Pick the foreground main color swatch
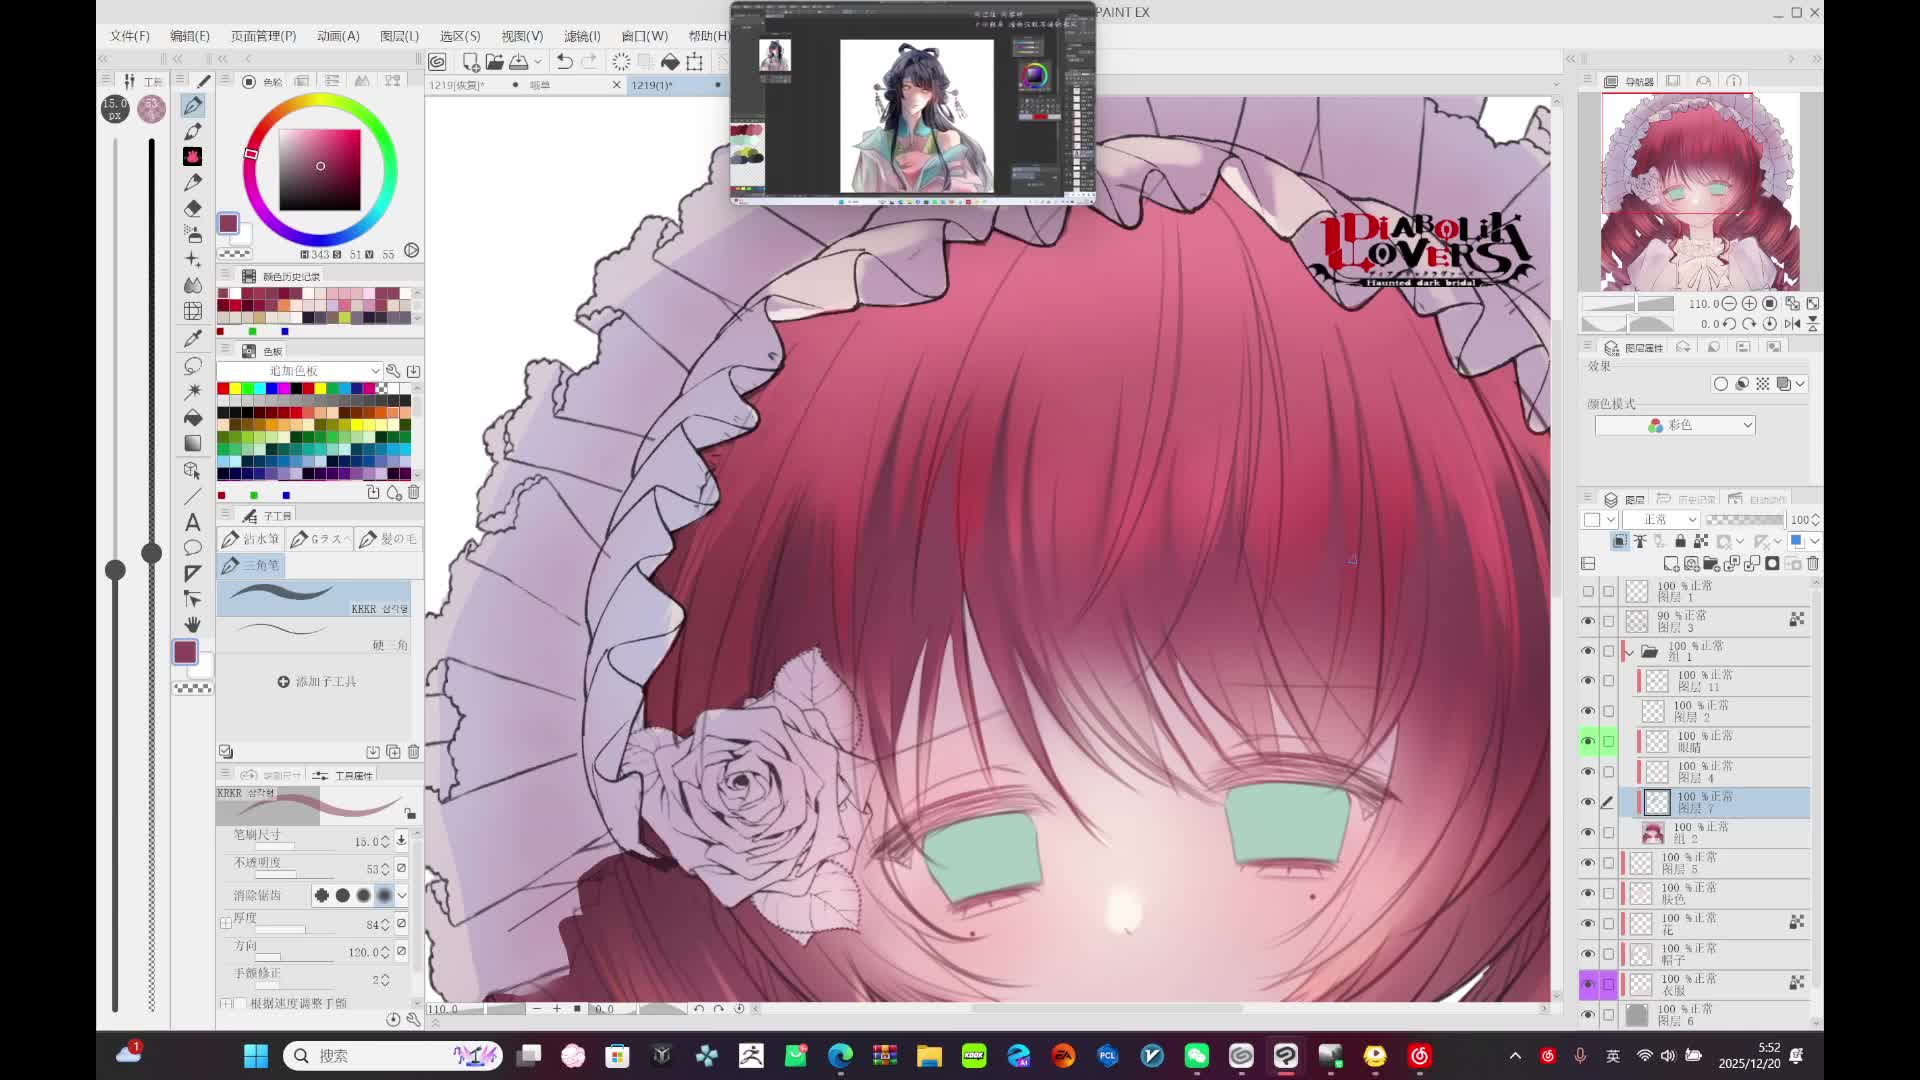 pyautogui.click(x=185, y=652)
